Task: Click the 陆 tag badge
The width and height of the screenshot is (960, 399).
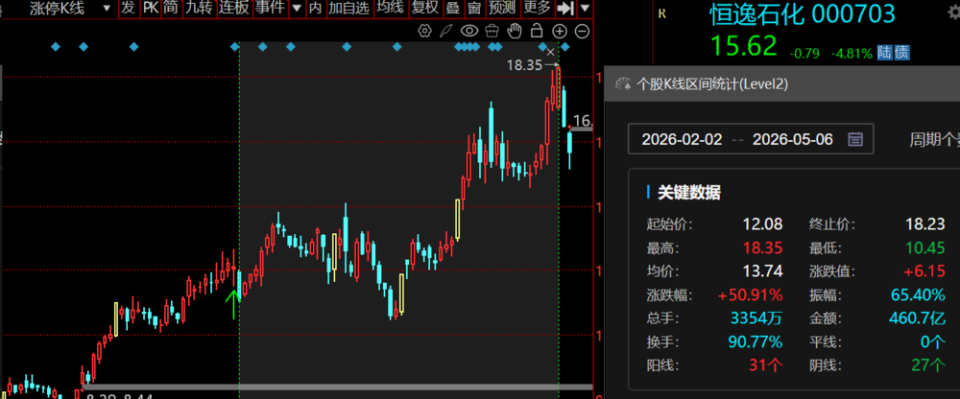Action: (885, 53)
